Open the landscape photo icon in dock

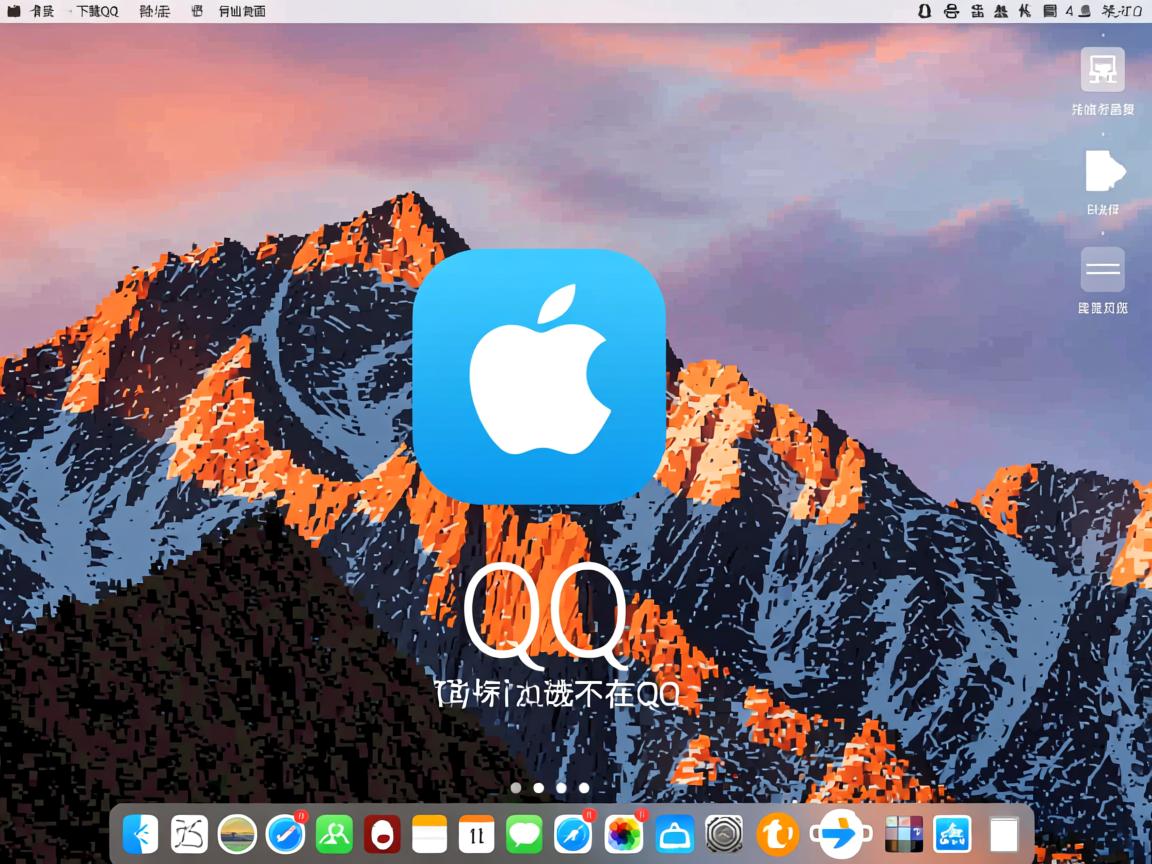(237, 833)
